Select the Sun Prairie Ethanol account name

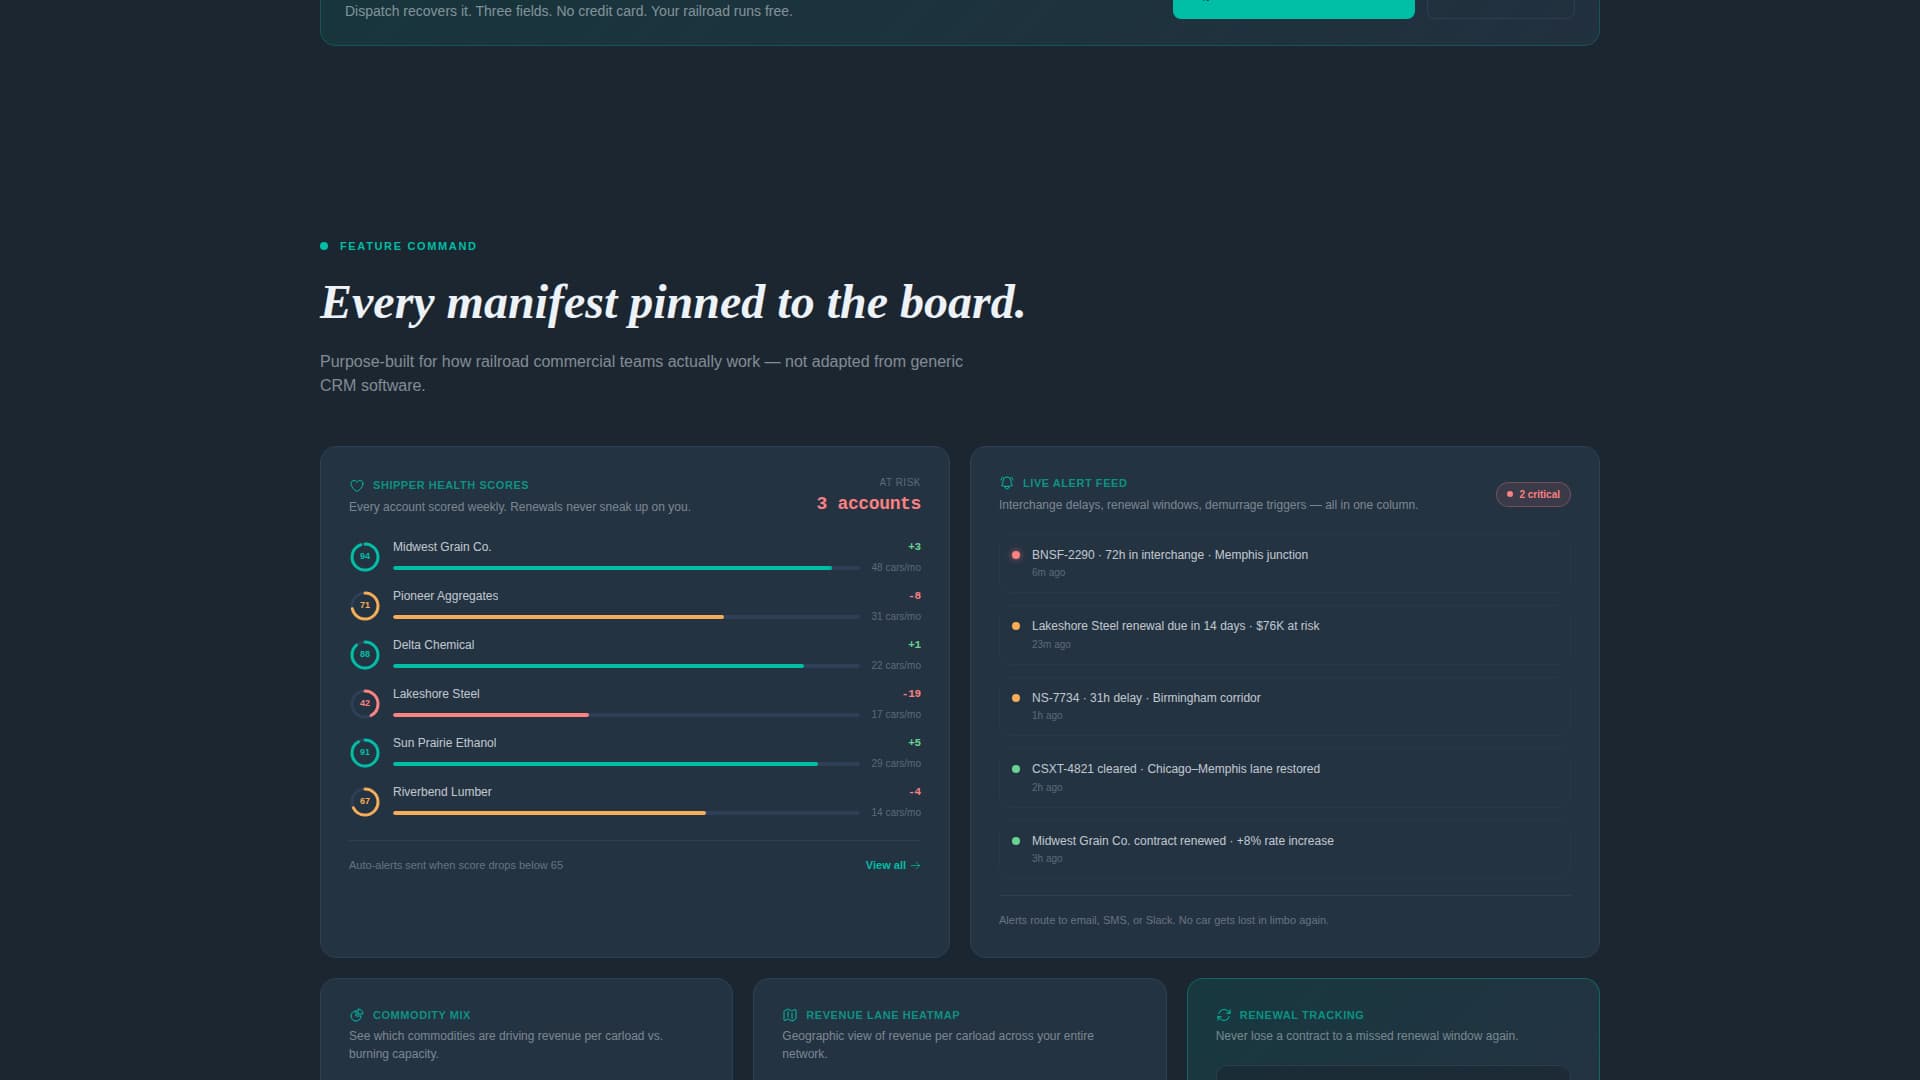444,743
